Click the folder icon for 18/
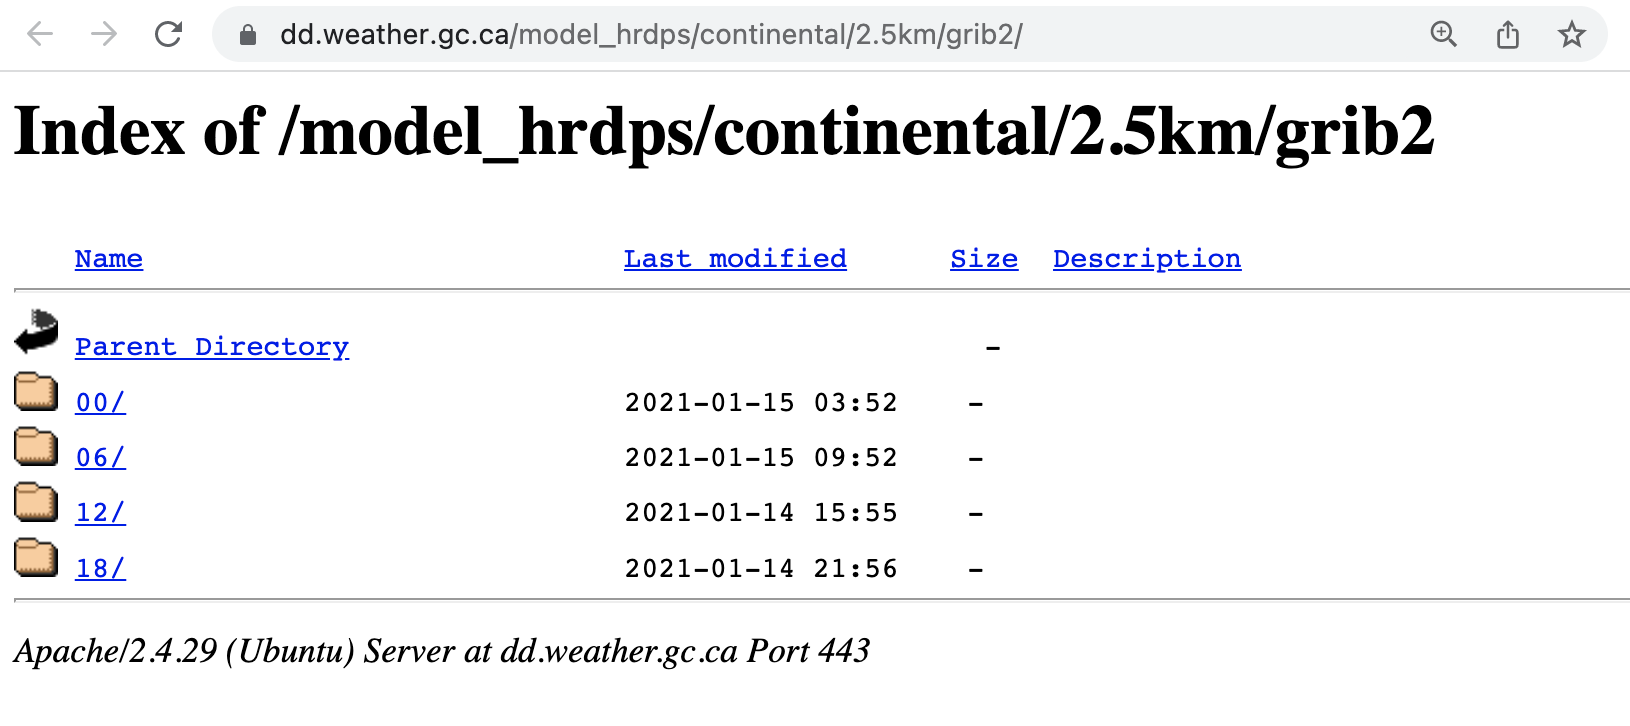Viewport: 1630px width, 726px height. pyautogui.click(x=36, y=557)
